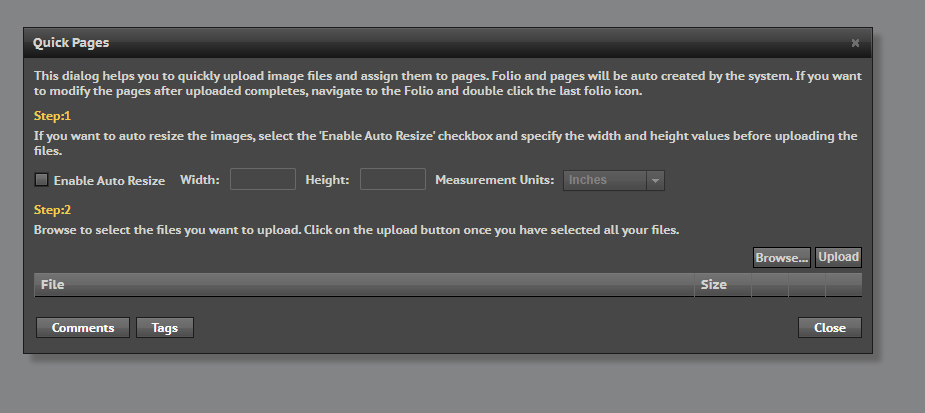Image resolution: width=925 pixels, height=413 pixels.
Task: Open the Inches measurement units combo box
Action: (614, 181)
